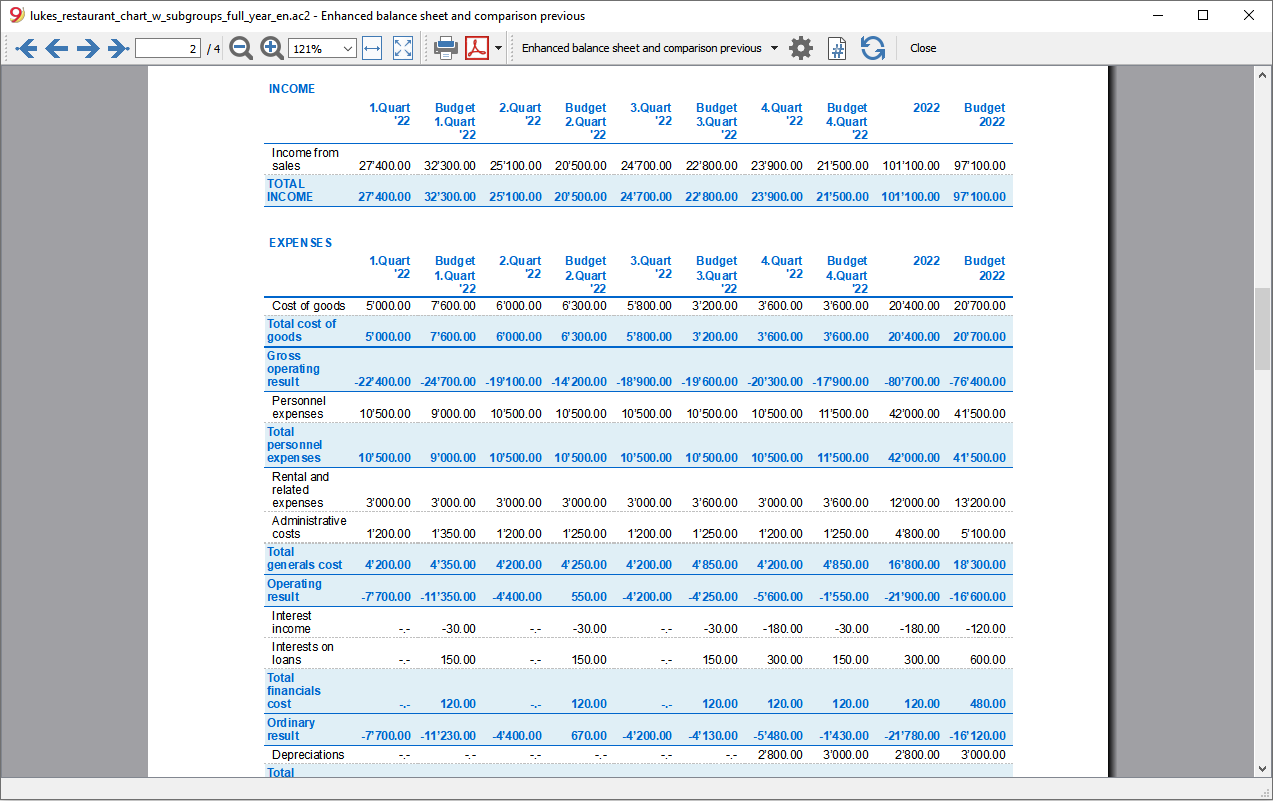The width and height of the screenshot is (1273, 801).
Task: Click the 'Total generals cost' label
Action: (x=305, y=558)
